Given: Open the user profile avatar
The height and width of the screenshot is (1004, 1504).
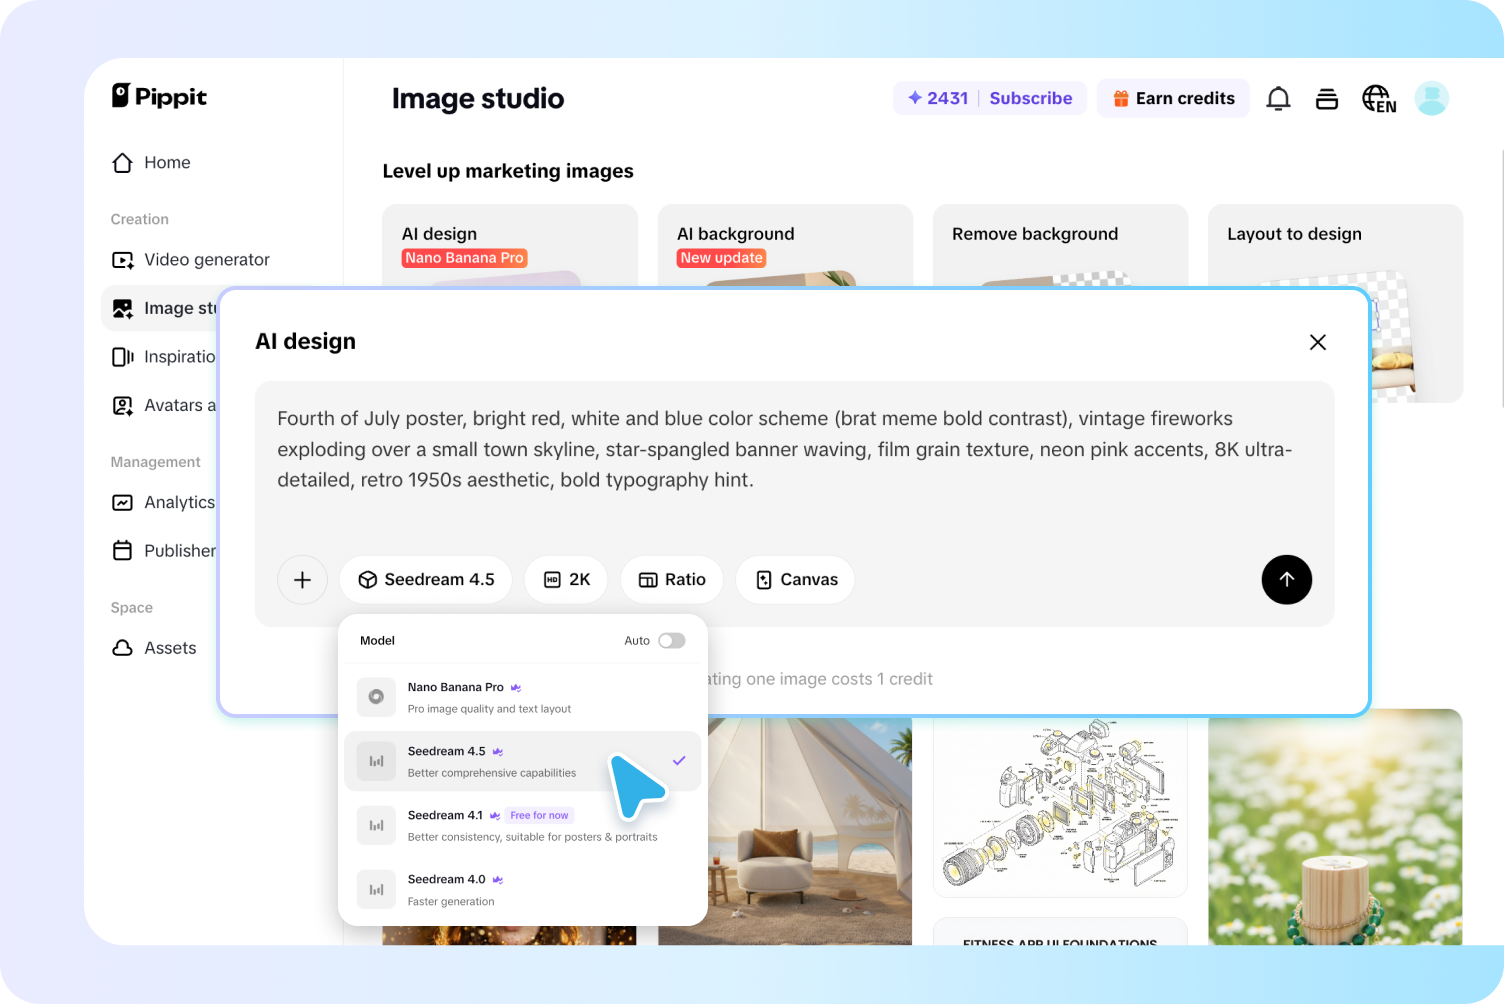Looking at the screenshot, I should click(1431, 99).
